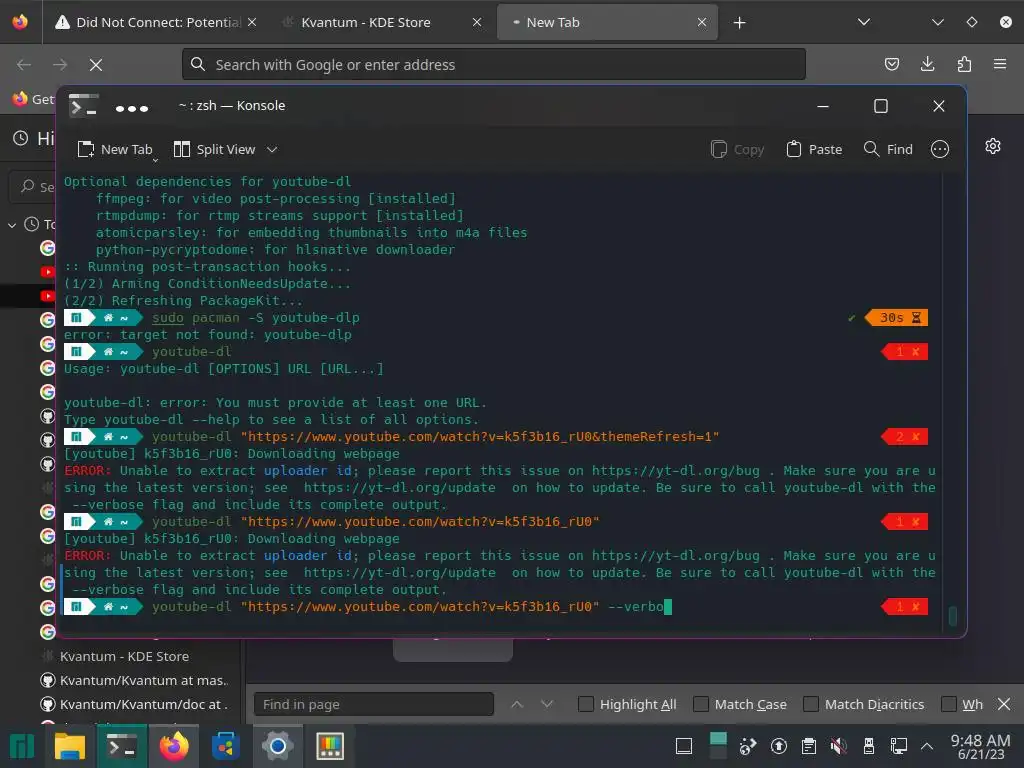Open Find in Konsole toolbar
This screenshot has height=768, width=1024.
click(888, 150)
